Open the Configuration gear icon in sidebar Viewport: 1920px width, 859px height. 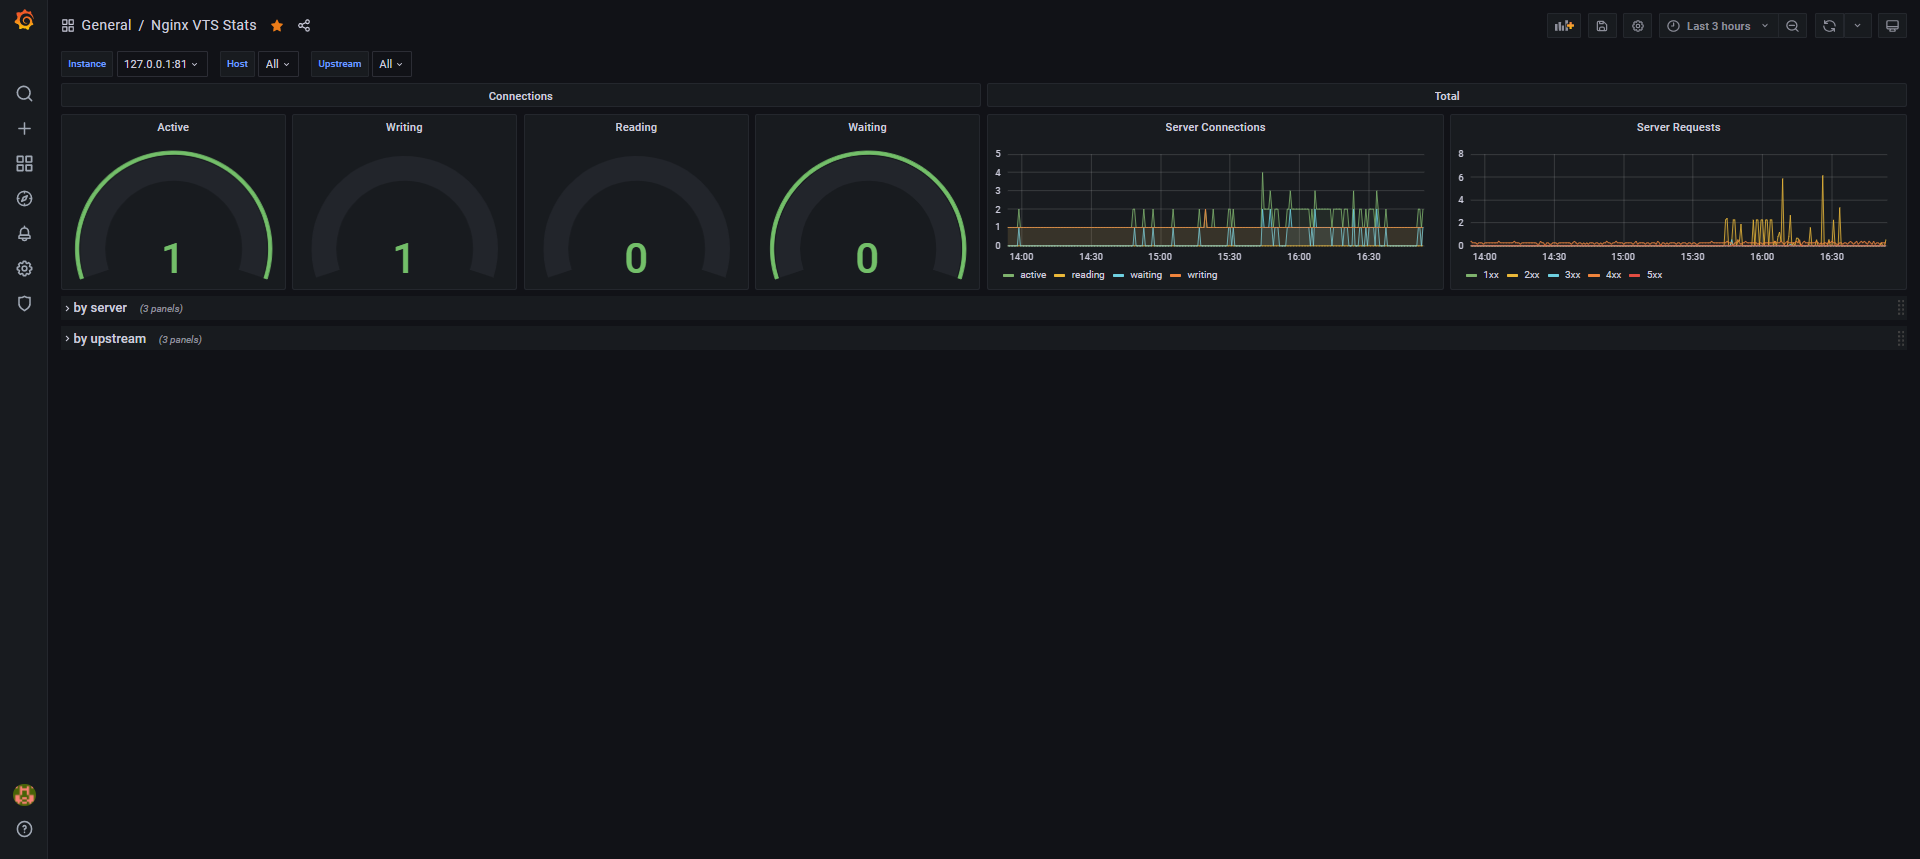pos(24,269)
